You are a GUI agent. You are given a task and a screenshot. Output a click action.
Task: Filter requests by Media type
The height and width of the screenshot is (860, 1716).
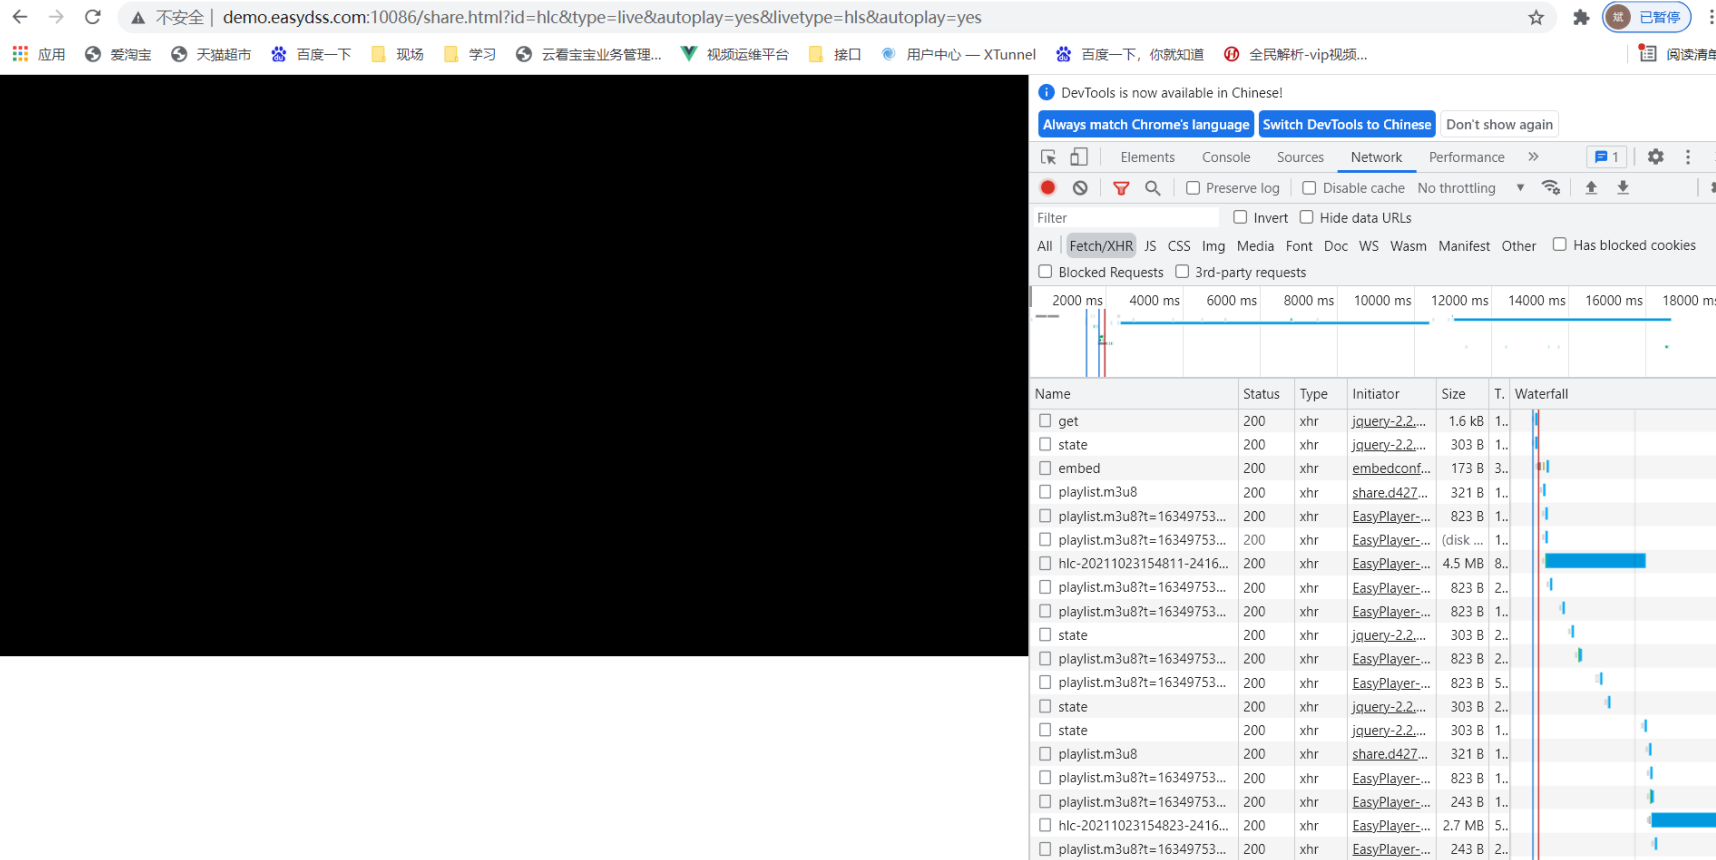(1255, 246)
